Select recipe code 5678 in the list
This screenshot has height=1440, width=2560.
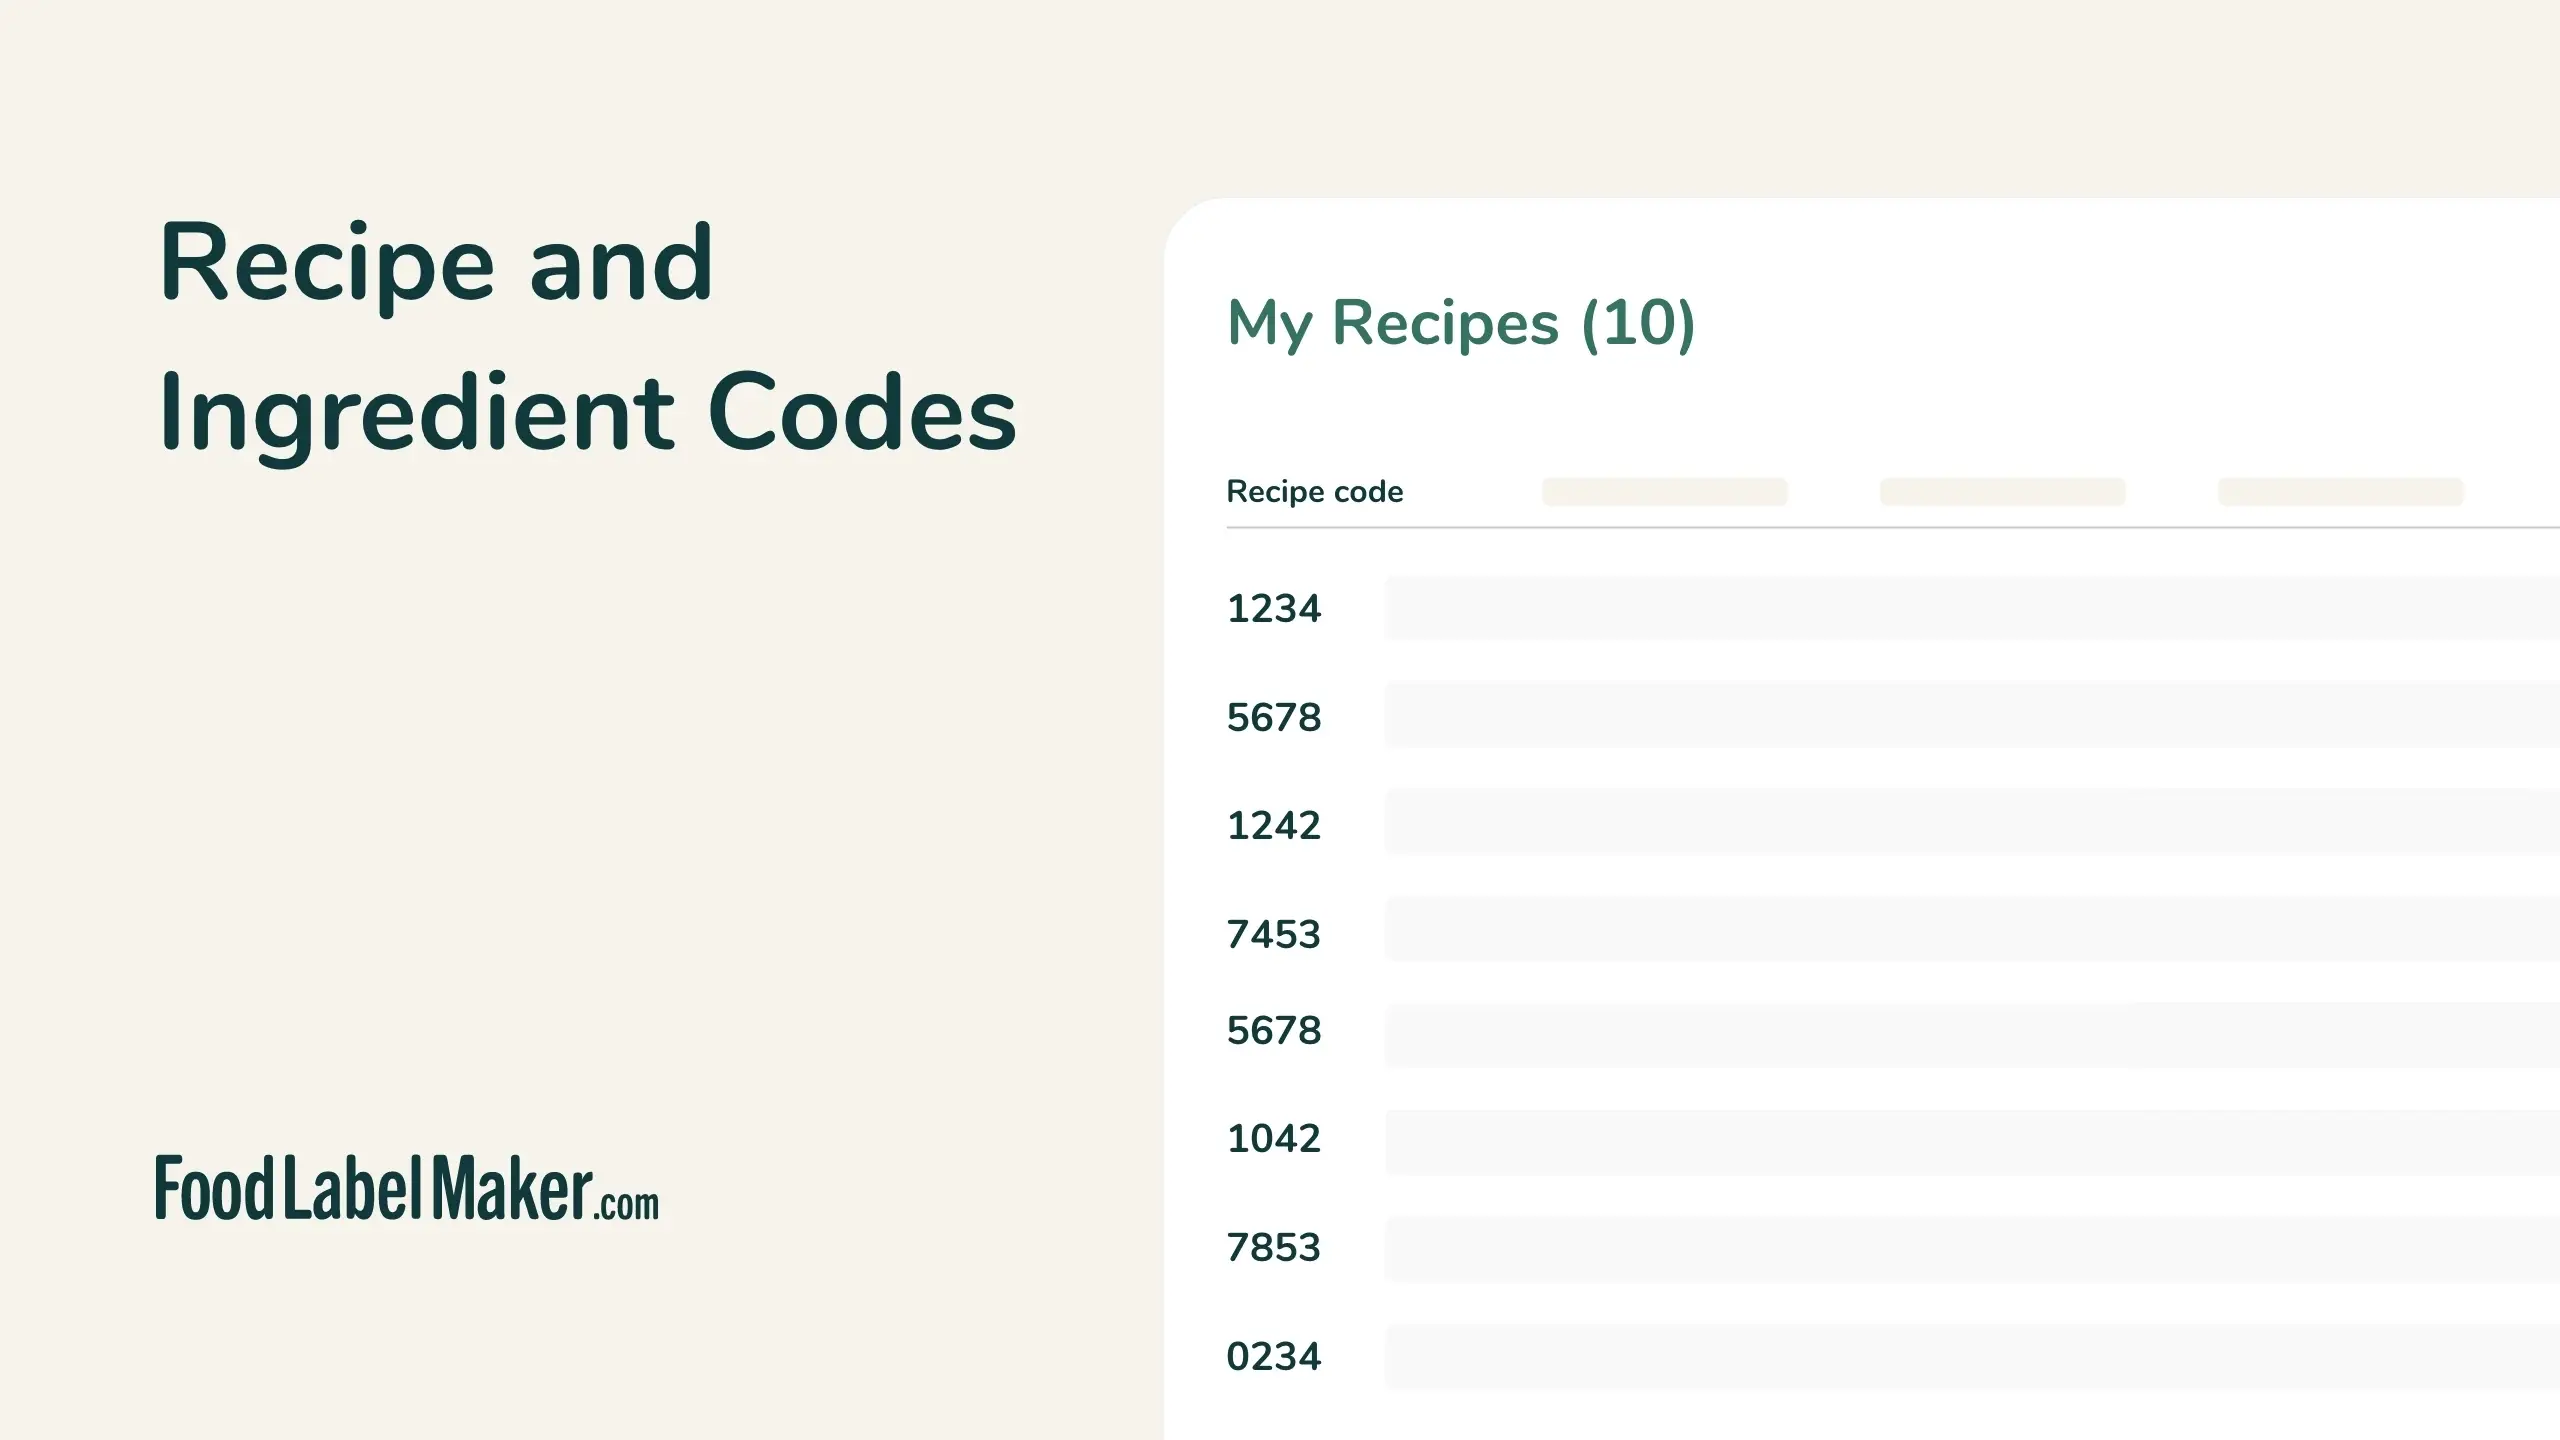(1275, 716)
